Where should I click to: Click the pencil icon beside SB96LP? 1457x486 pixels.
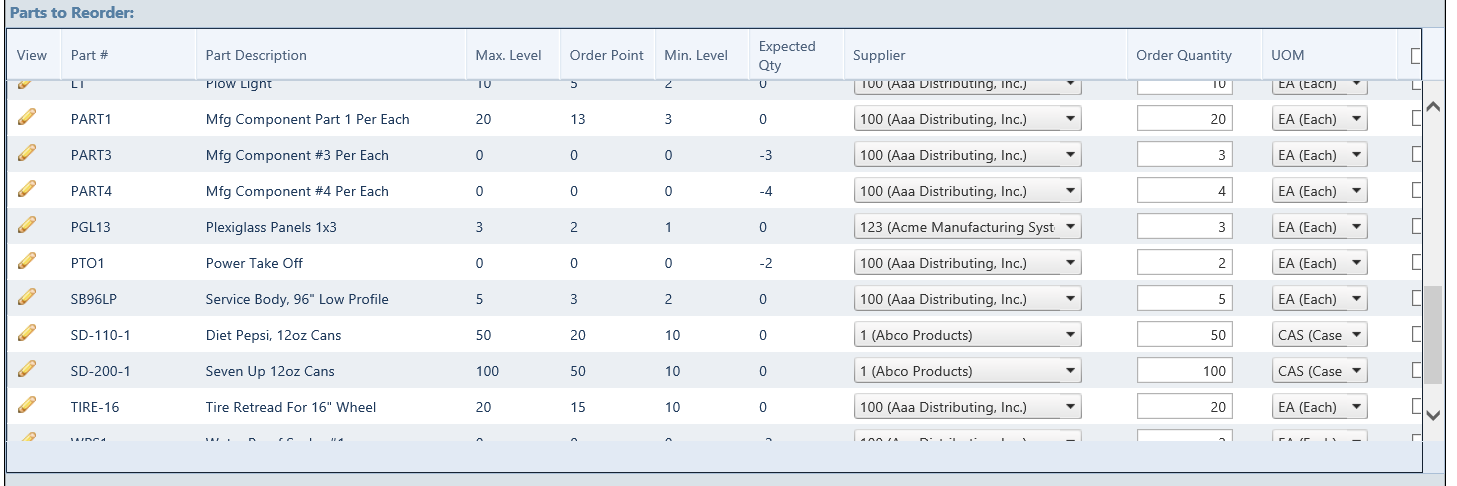[x=28, y=298]
